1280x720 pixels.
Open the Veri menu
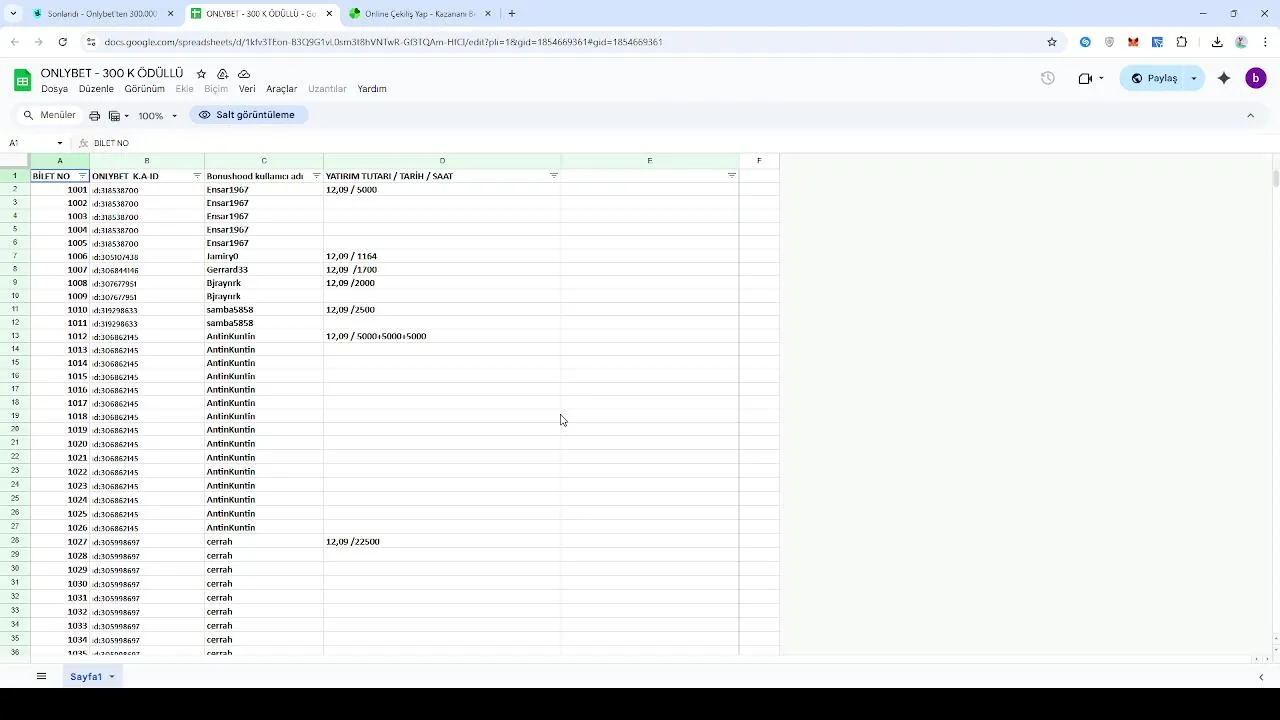tap(247, 89)
